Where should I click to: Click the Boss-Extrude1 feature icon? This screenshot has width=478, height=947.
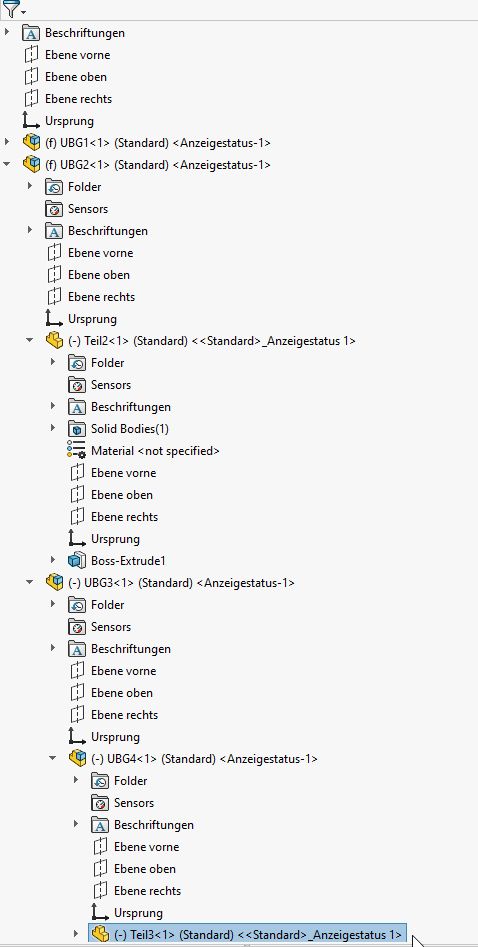tap(77, 560)
